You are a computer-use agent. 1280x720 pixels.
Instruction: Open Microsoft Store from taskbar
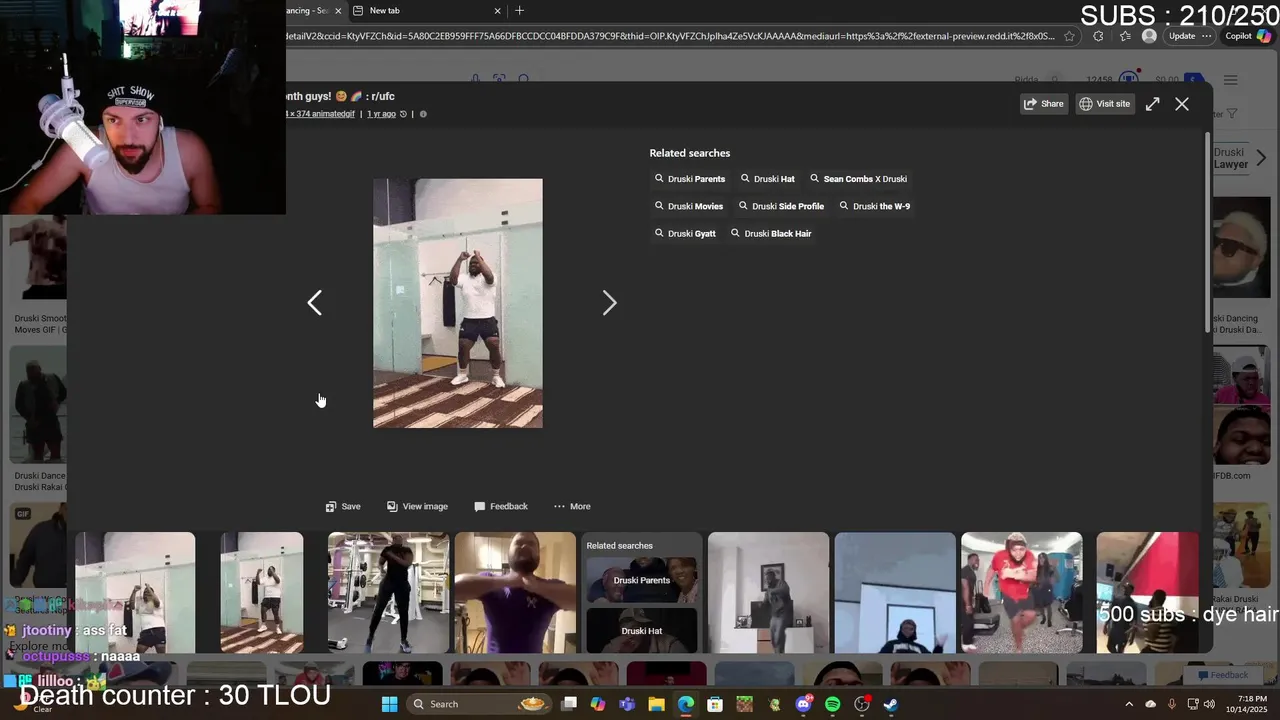(715, 704)
